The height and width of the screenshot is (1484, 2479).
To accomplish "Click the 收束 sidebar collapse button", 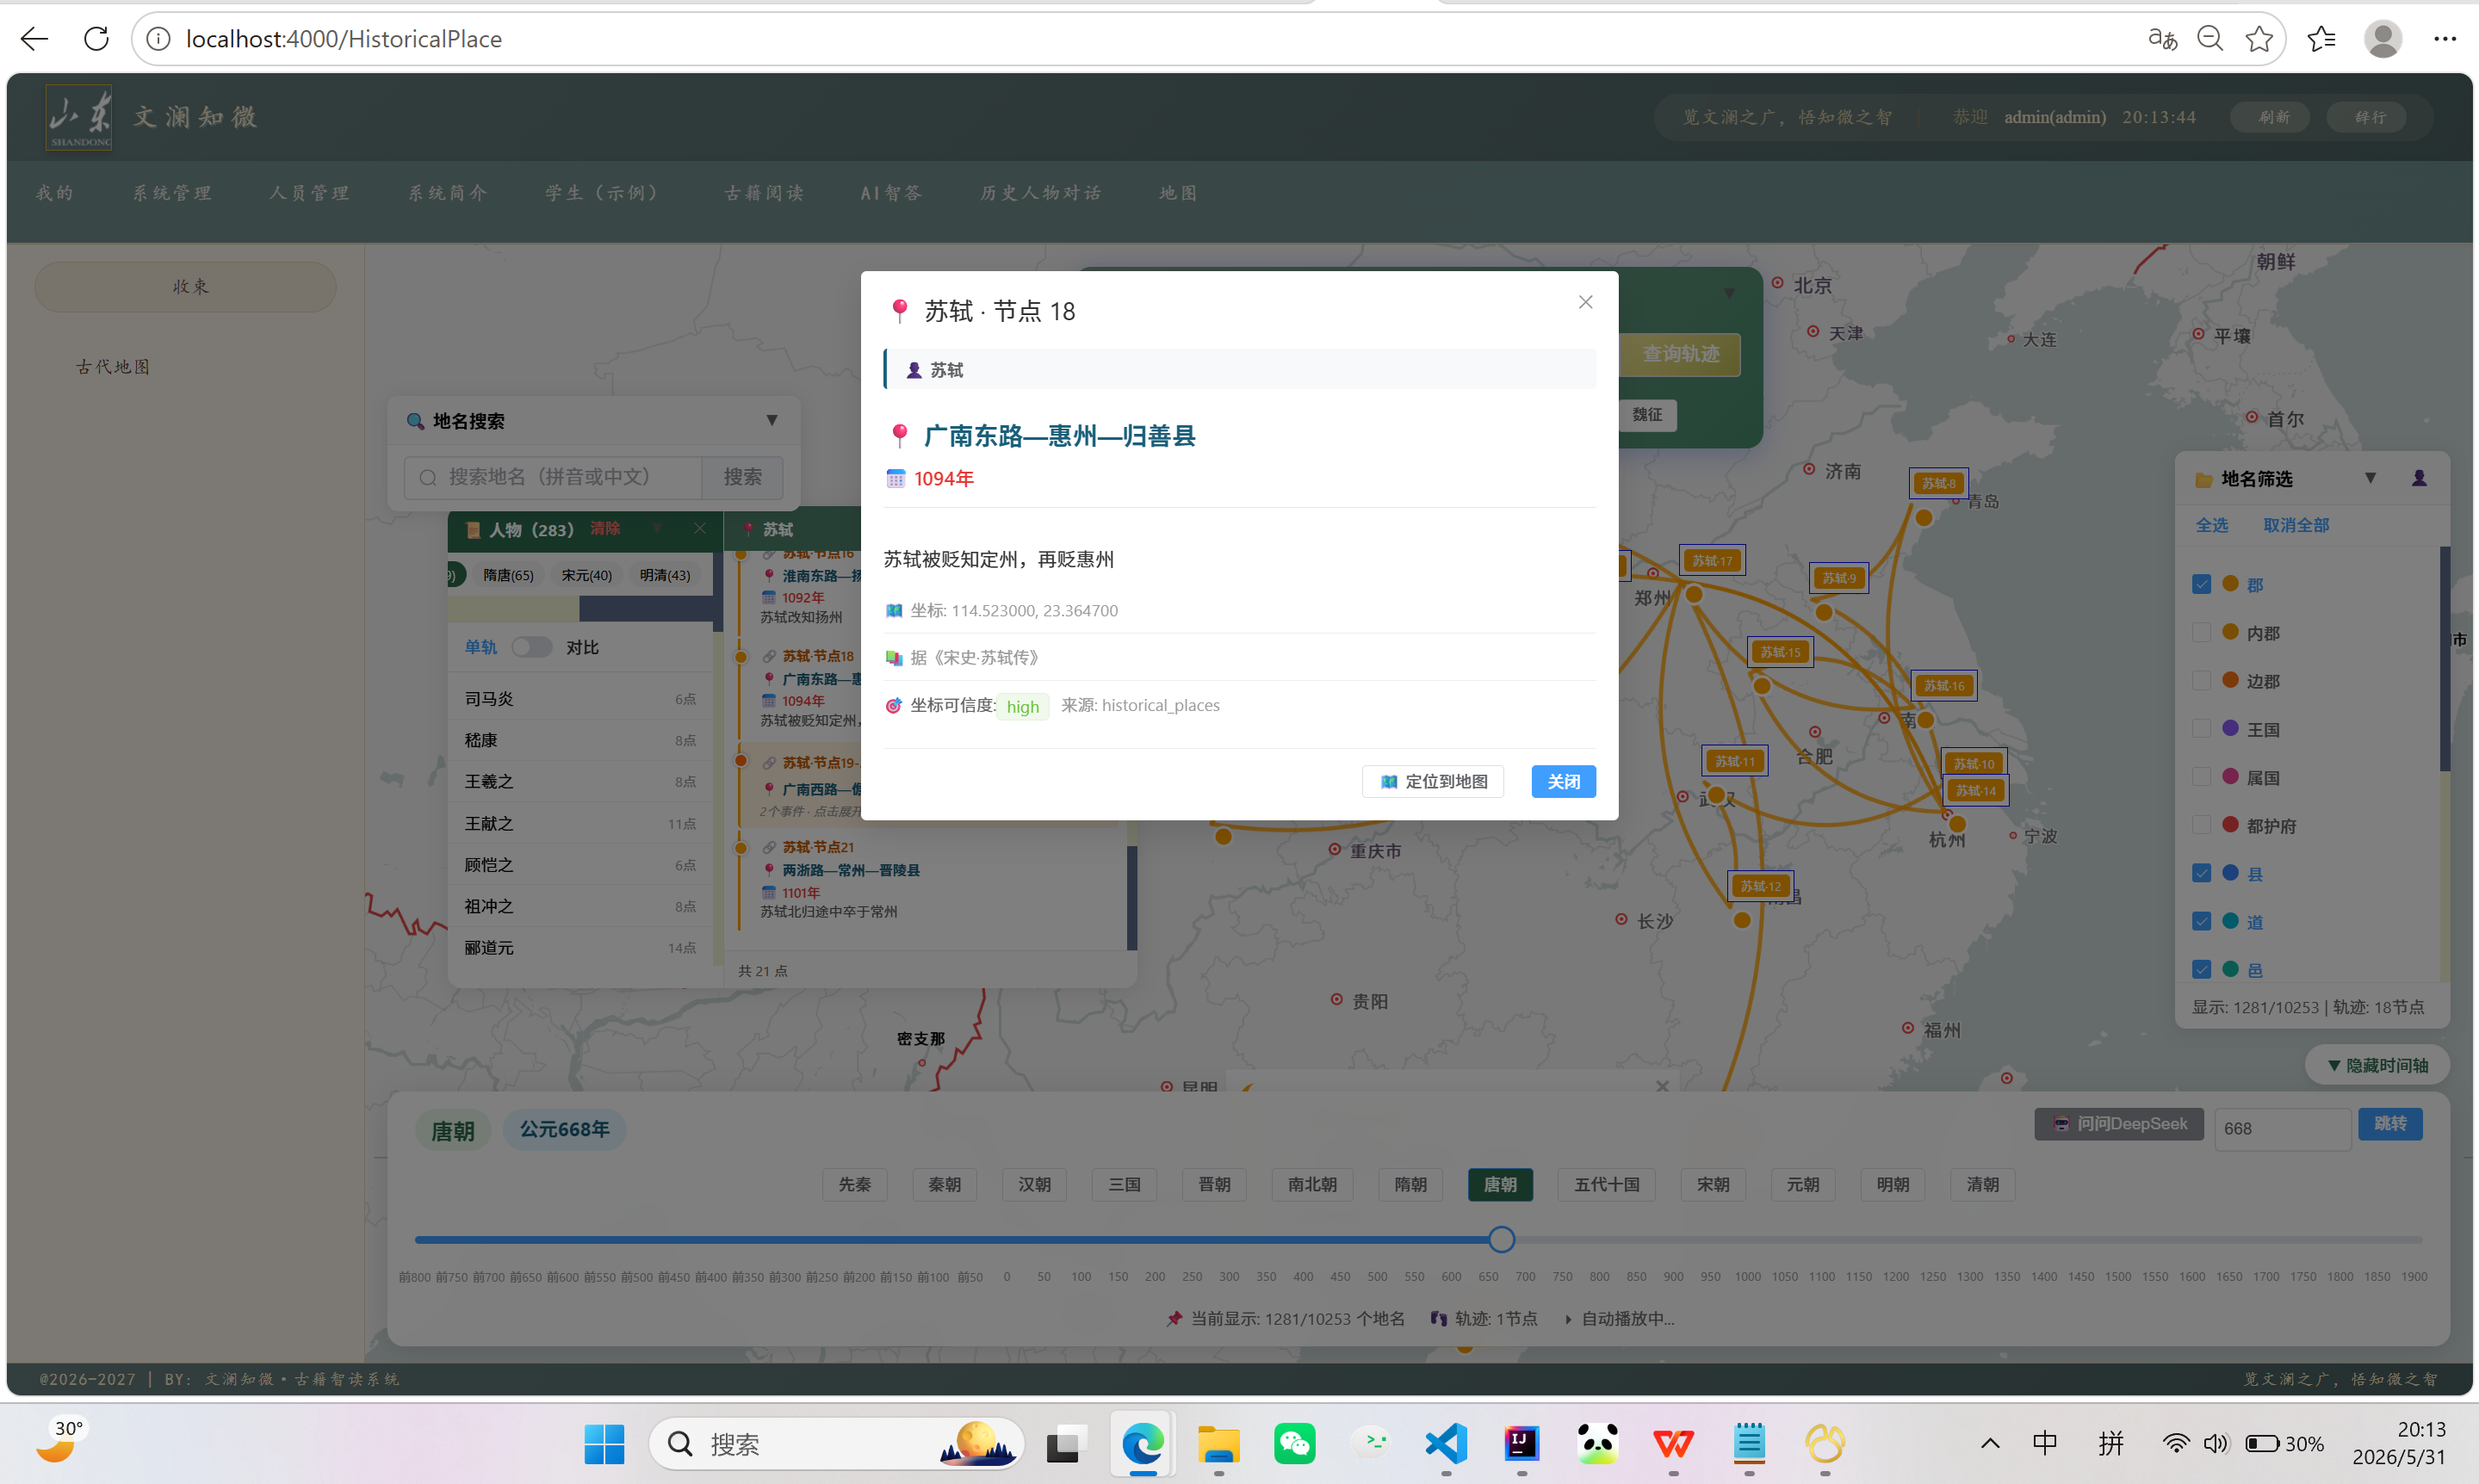I will tap(186, 287).
